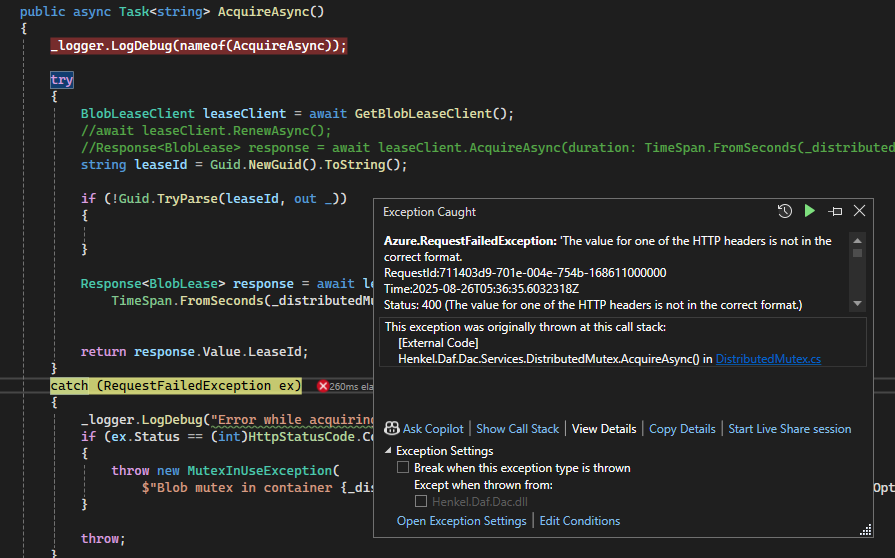895x558 pixels.
Task: Click the MutexInUseException type name
Action: point(260,471)
